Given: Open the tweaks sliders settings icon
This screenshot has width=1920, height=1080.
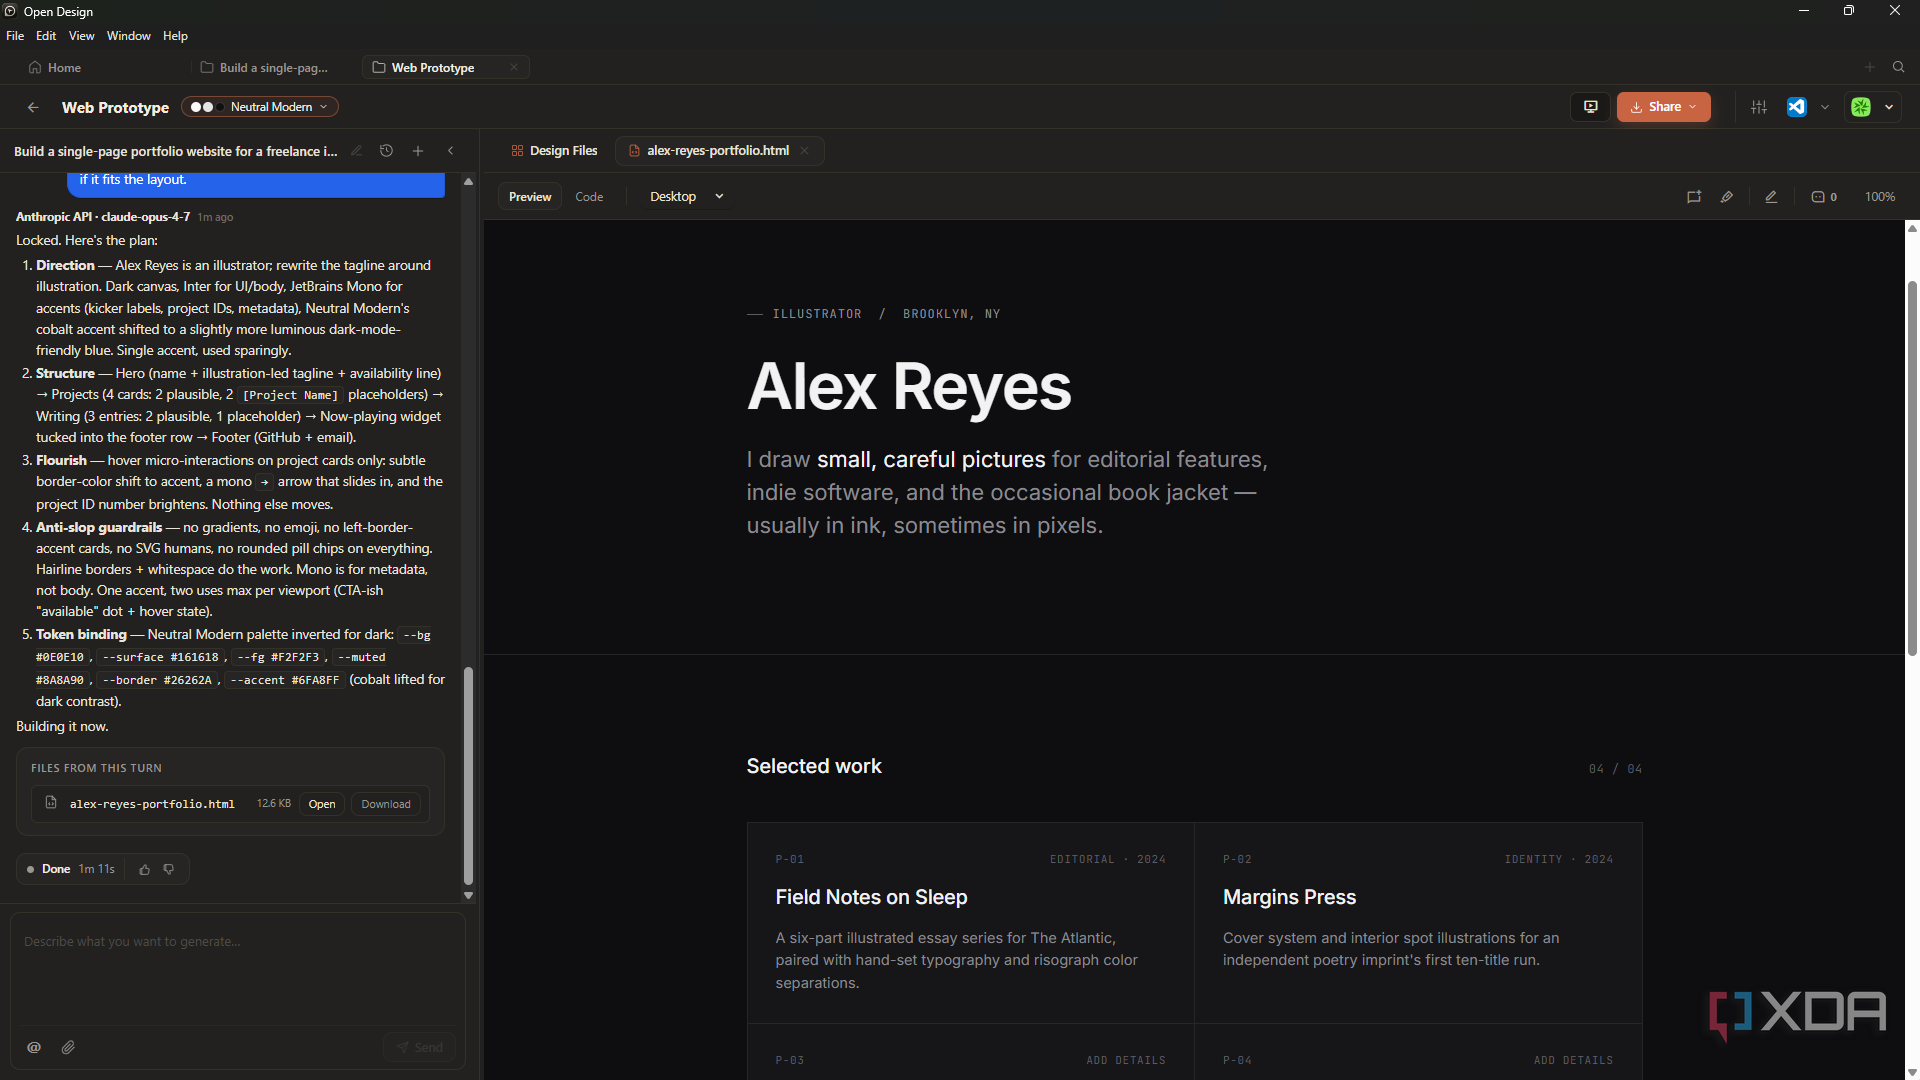Looking at the screenshot, I should click(1759, 107).
